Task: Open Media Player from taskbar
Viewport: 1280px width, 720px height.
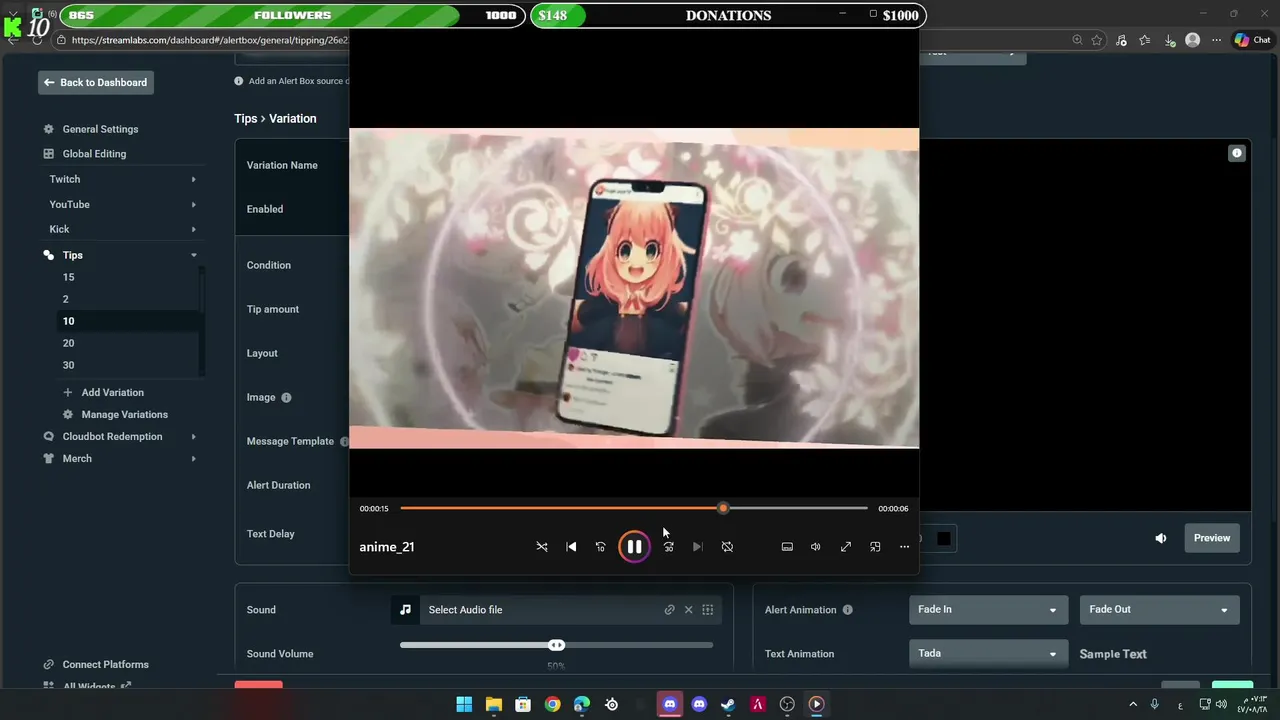Action: [816, 704]
